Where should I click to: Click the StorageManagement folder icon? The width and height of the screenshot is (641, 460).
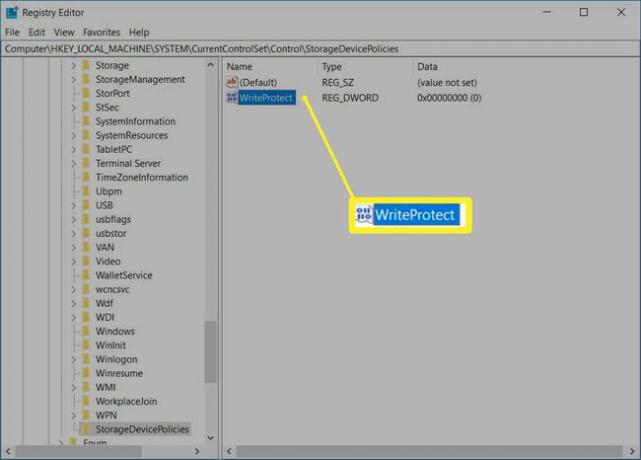pos(86,79)
